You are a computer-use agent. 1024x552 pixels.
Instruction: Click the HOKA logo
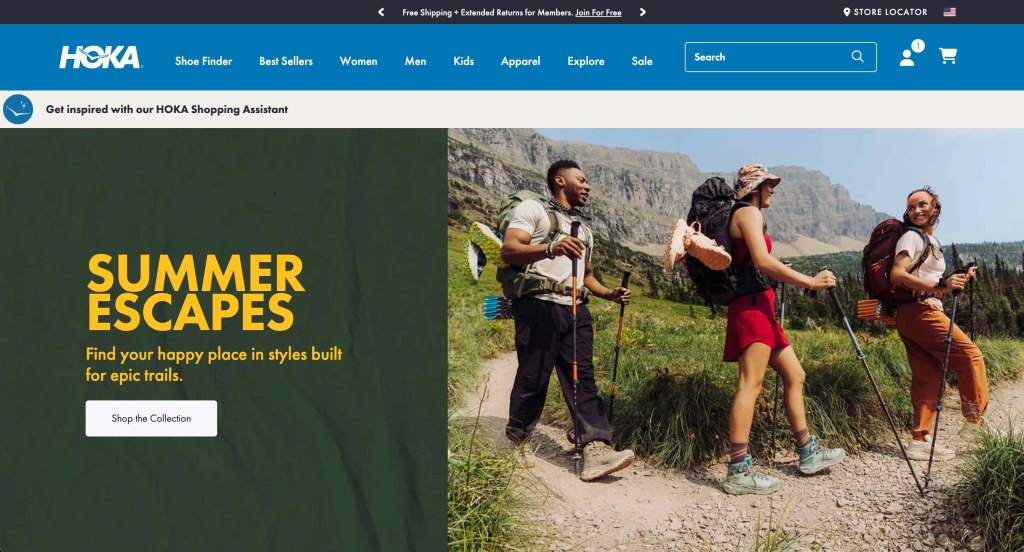point(100,57)
